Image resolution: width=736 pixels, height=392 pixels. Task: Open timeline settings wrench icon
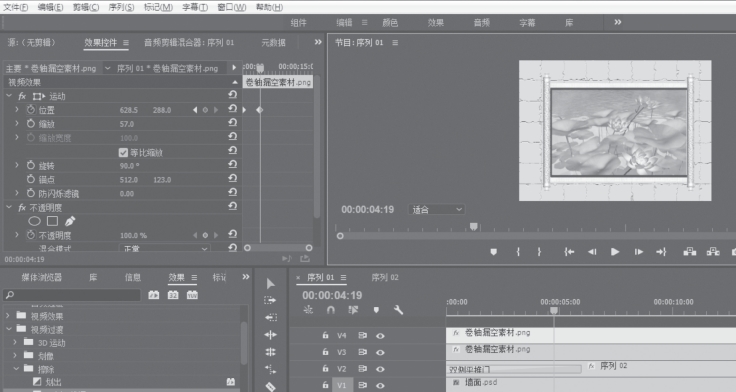399,310
